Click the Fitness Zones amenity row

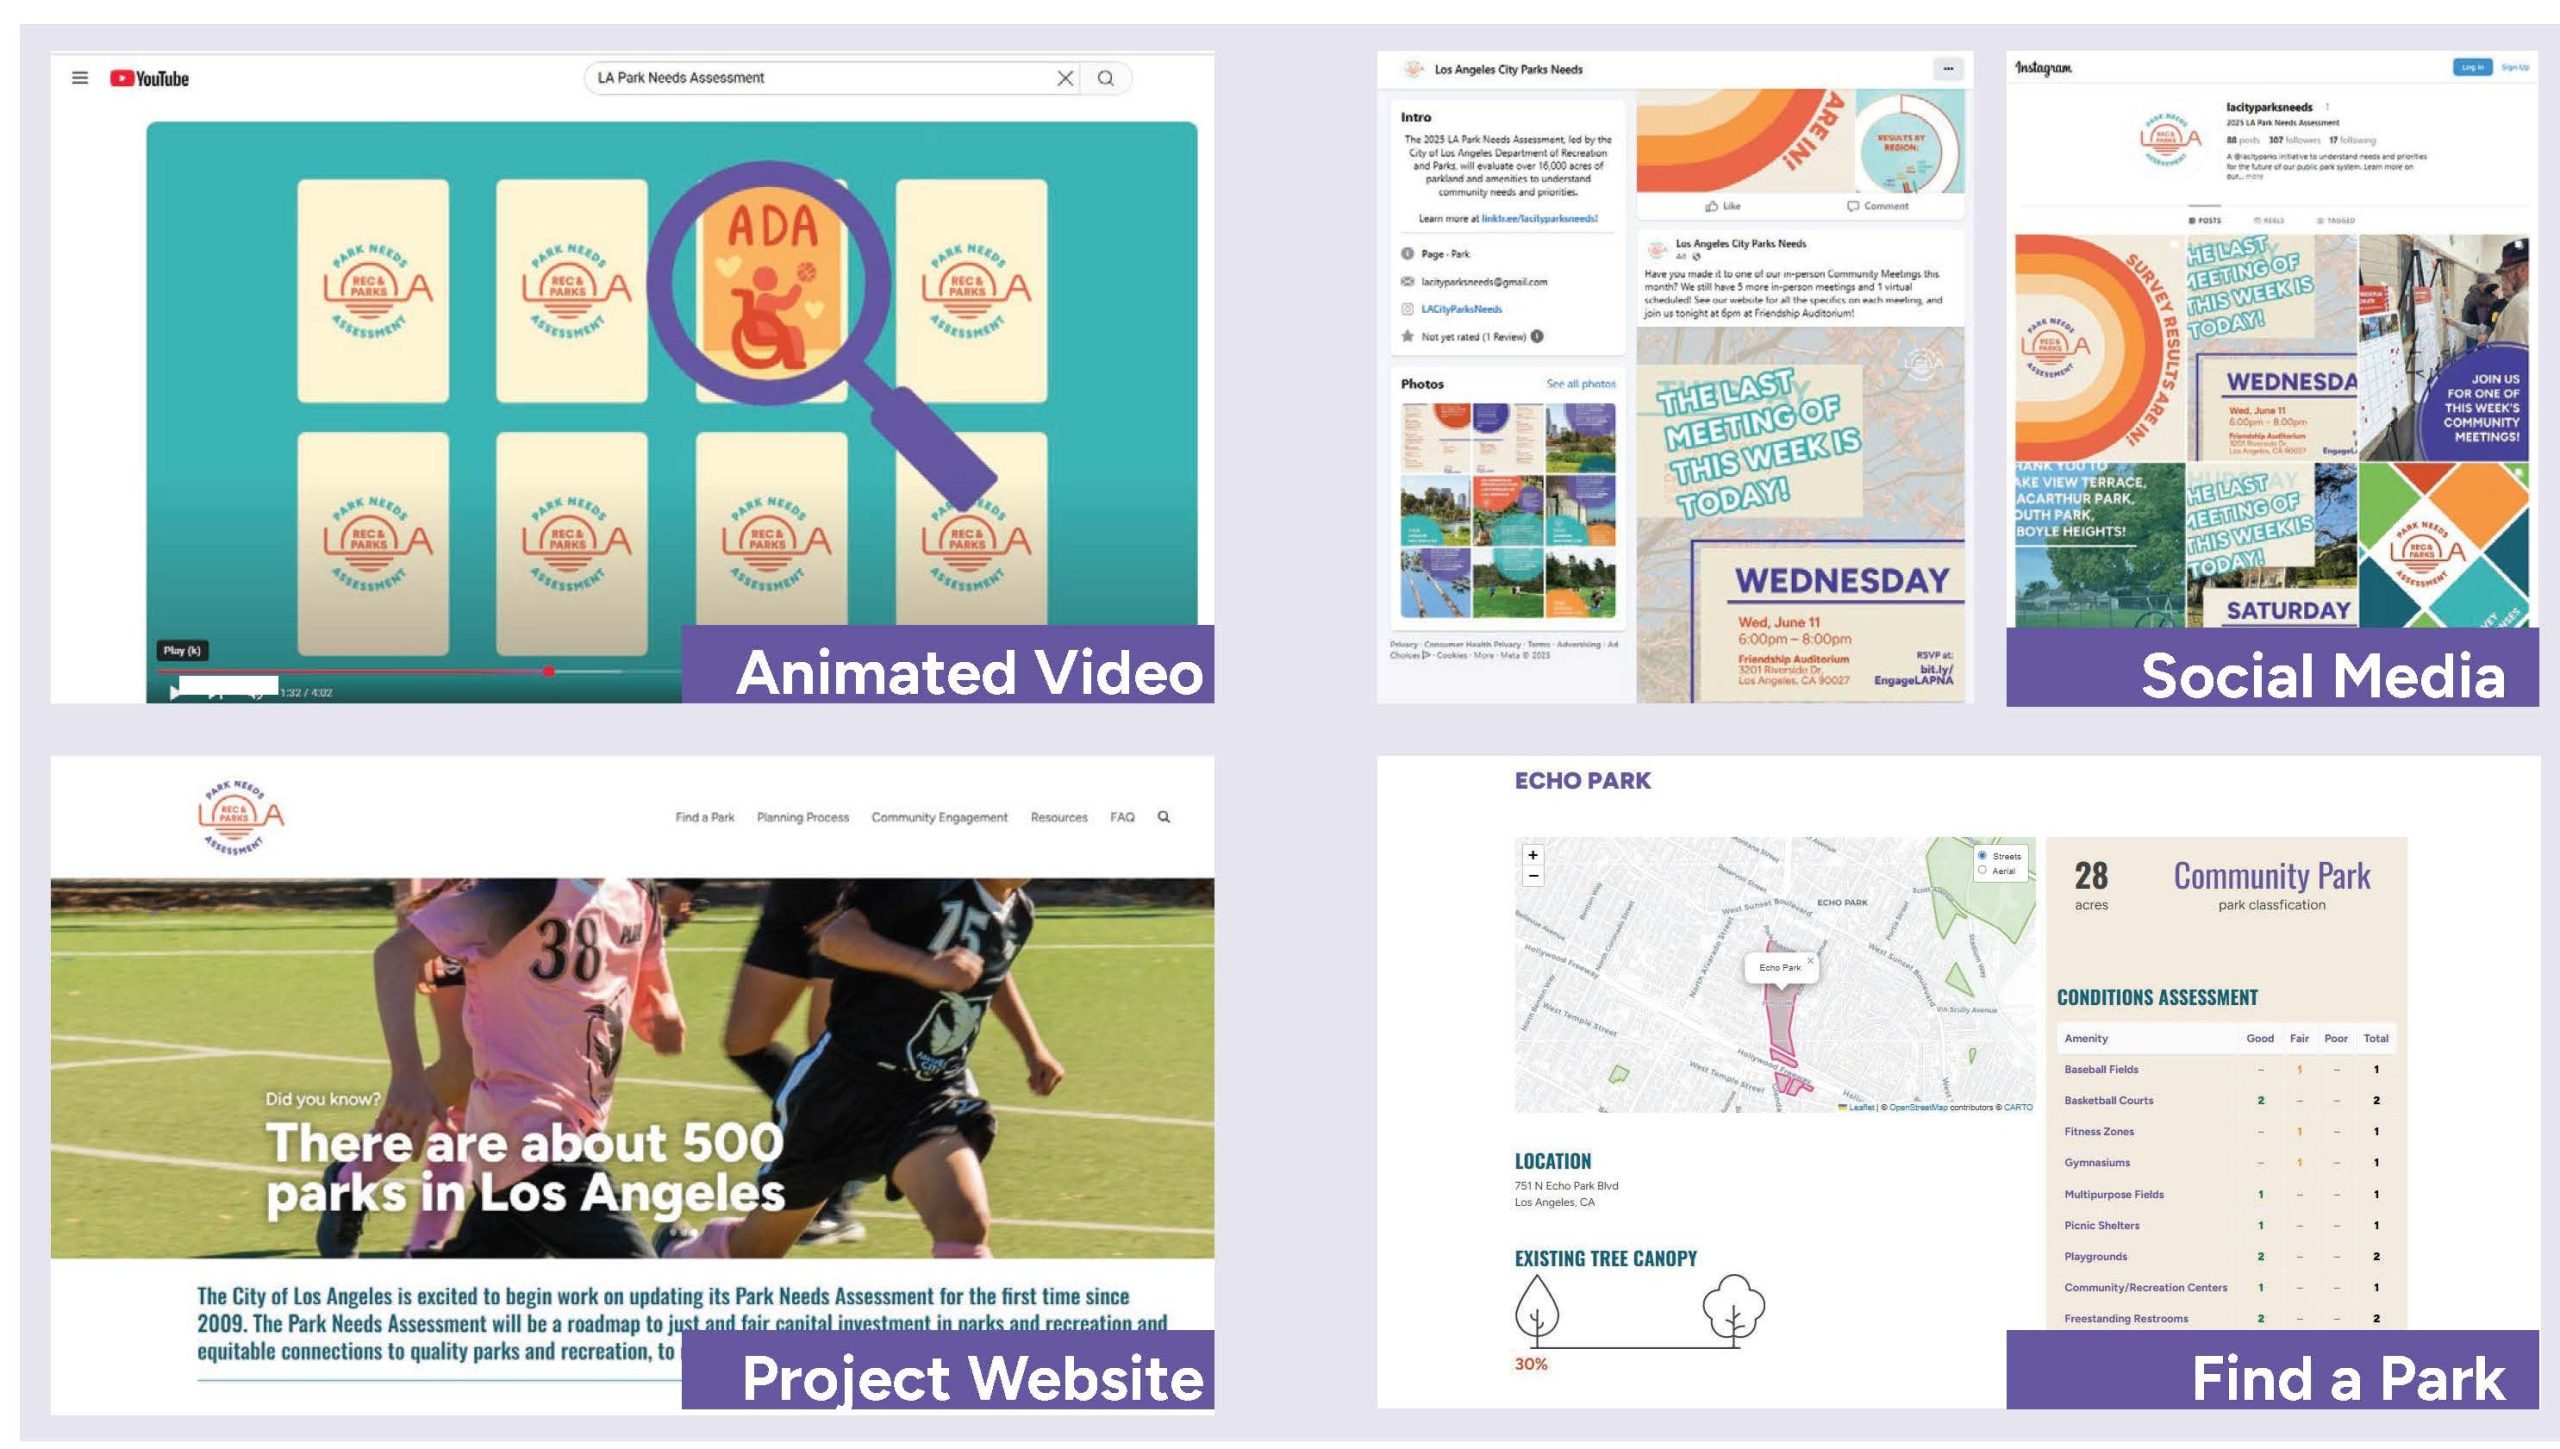tap(2226, 1131)
